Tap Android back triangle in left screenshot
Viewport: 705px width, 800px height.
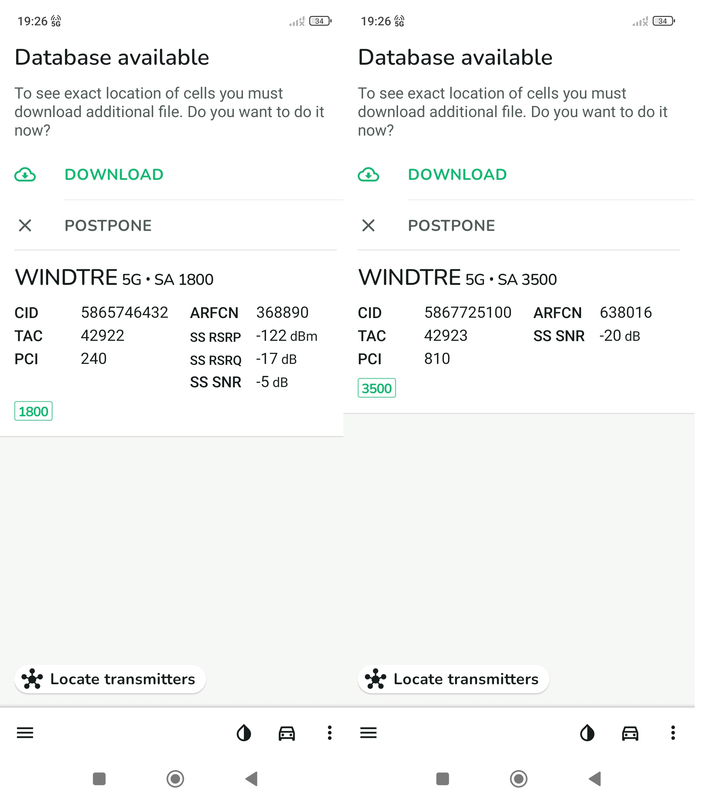[x=251, y=779]
